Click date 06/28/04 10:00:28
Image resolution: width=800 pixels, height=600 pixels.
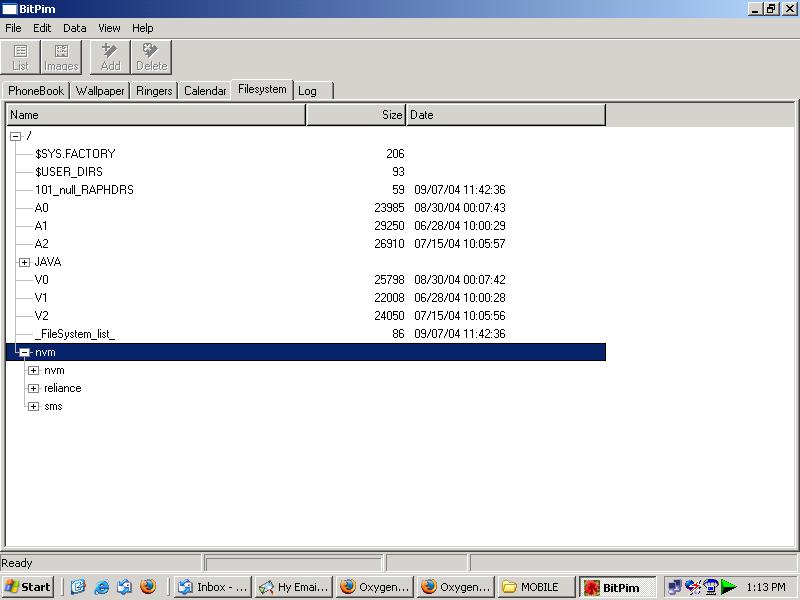(x=460, y=297)
